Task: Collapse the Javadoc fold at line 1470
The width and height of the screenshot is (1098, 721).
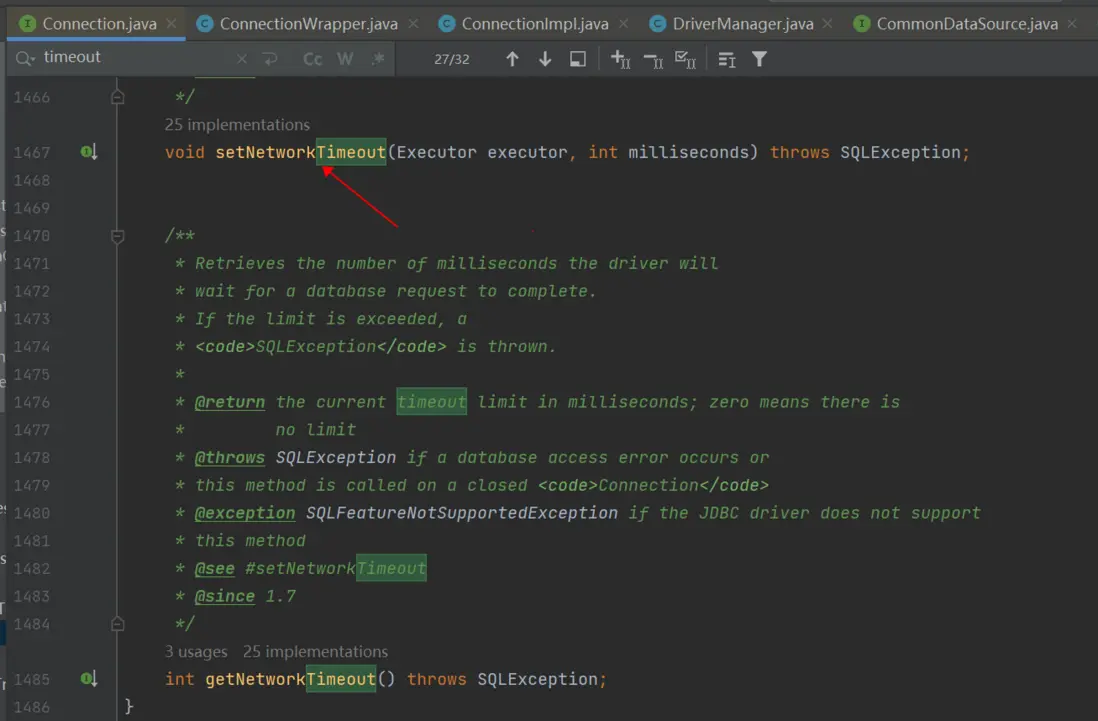Action: (x=118, y=236)
